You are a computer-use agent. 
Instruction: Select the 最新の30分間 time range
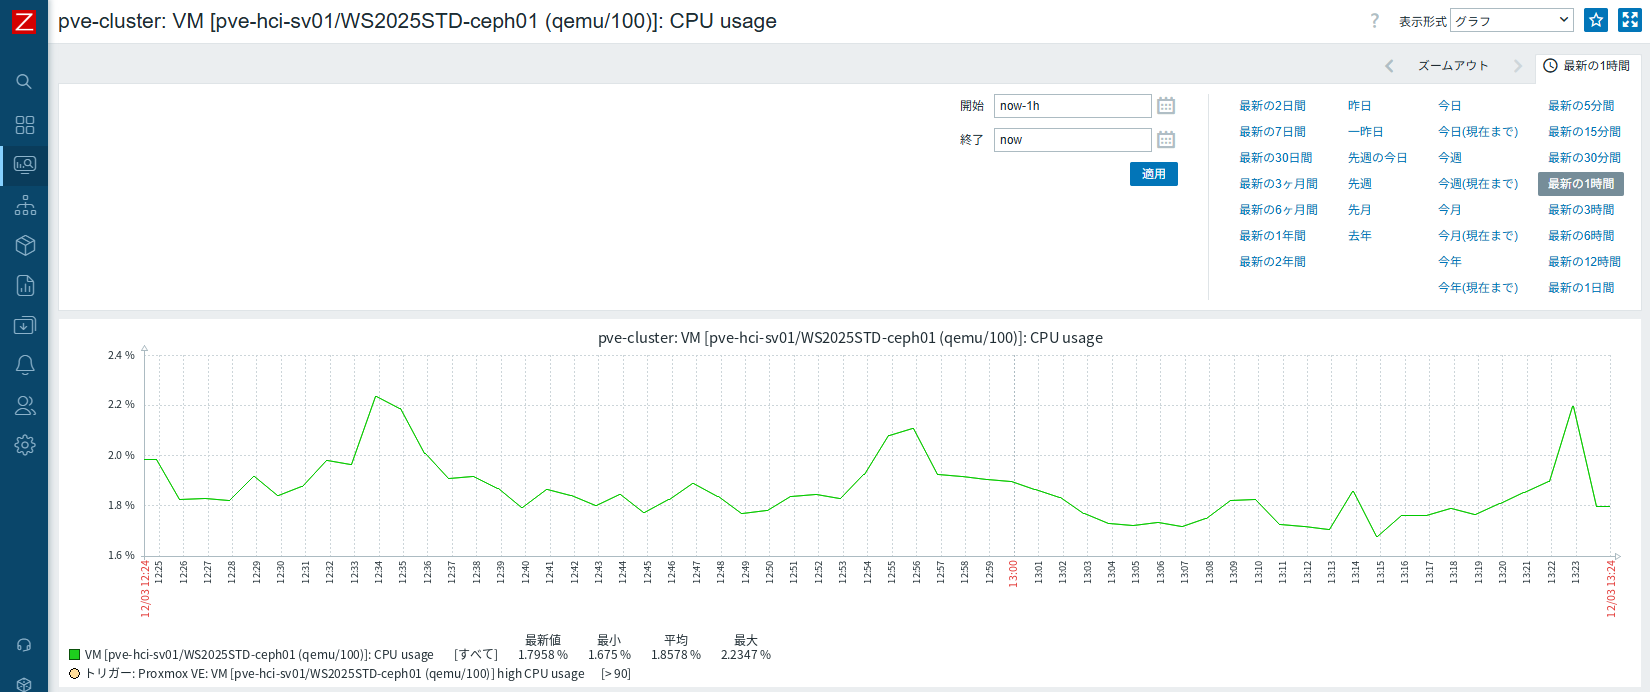[x=1584, y=158]
